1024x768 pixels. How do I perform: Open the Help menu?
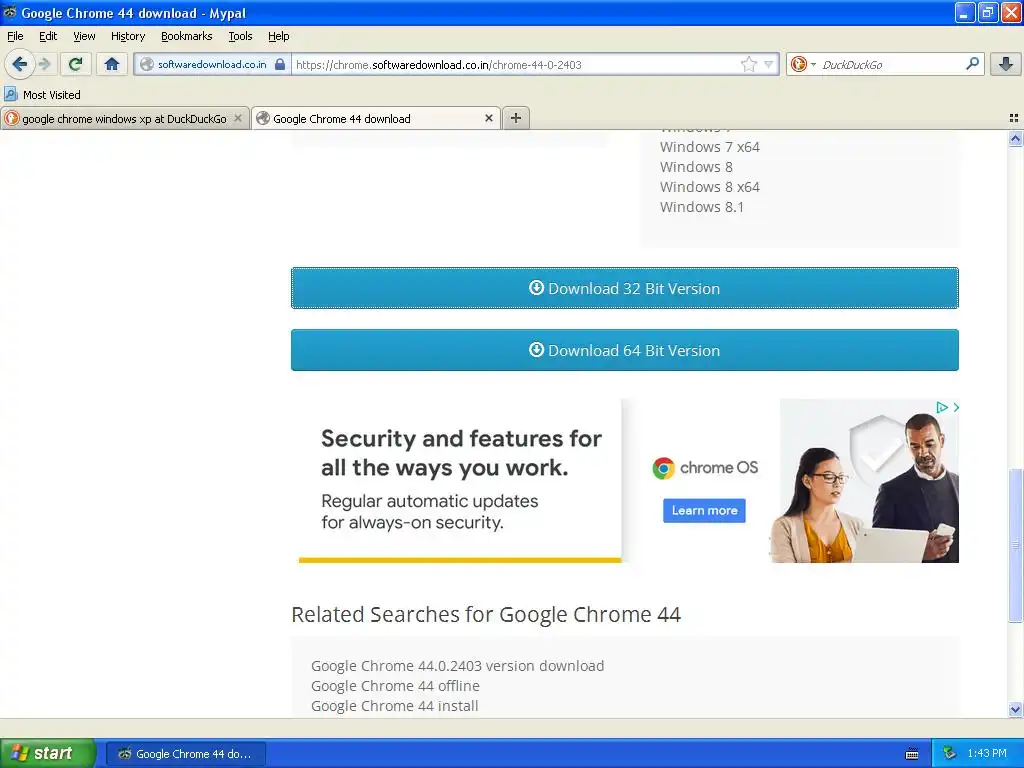[279, 36]
